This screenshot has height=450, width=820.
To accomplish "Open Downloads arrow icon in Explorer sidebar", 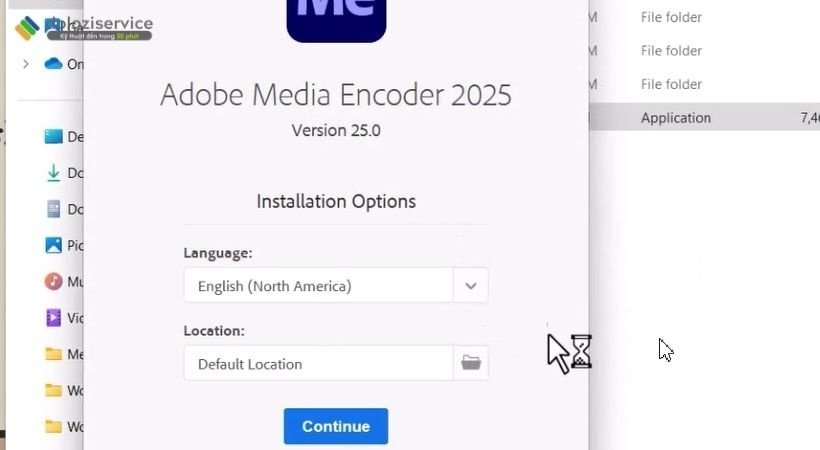I will point(53,173).
